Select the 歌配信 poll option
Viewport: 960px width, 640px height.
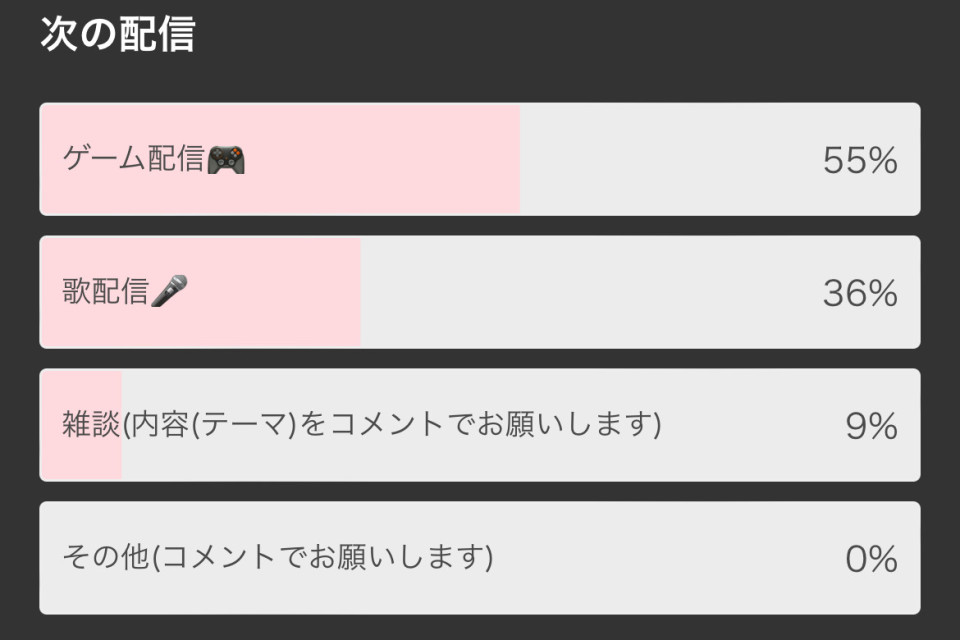(480, 292)
